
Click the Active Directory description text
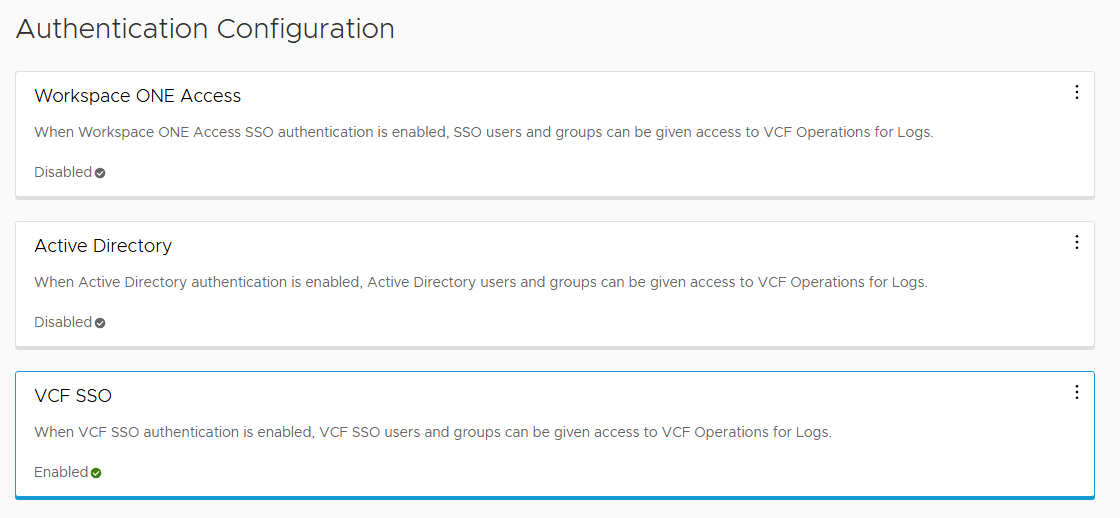(x=480, y=282)
